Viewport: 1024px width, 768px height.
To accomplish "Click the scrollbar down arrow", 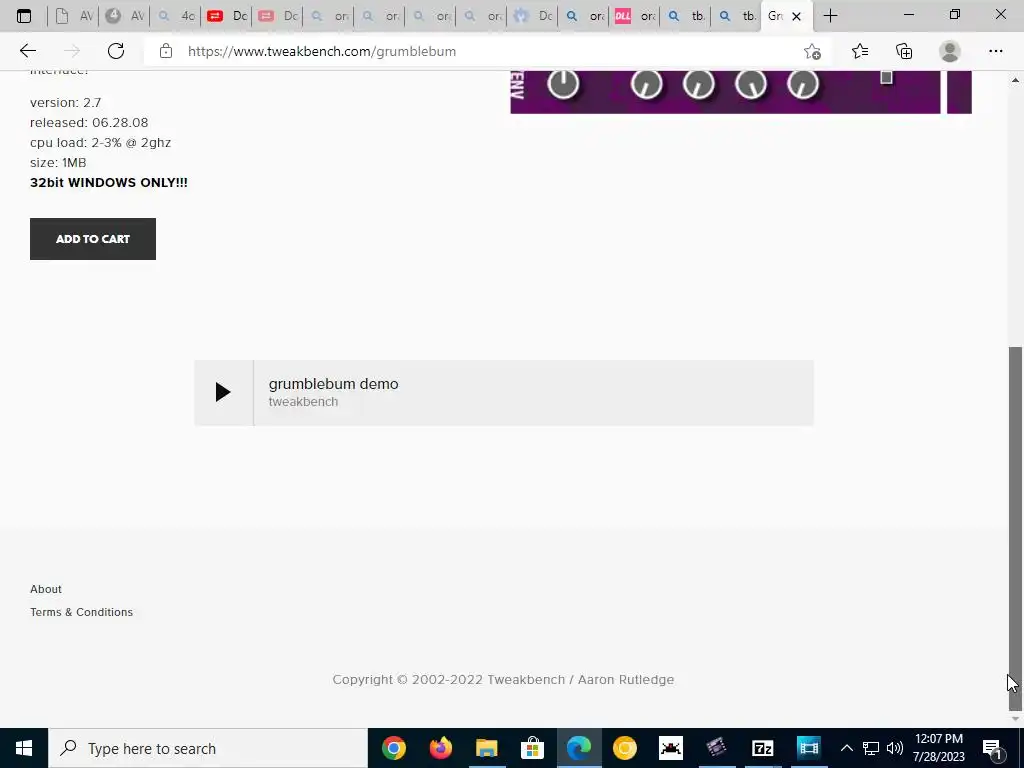I will point(1015,719).
